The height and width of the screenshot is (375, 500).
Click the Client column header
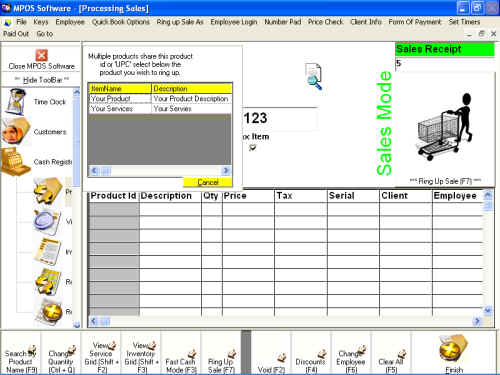[x=406, y=196]
